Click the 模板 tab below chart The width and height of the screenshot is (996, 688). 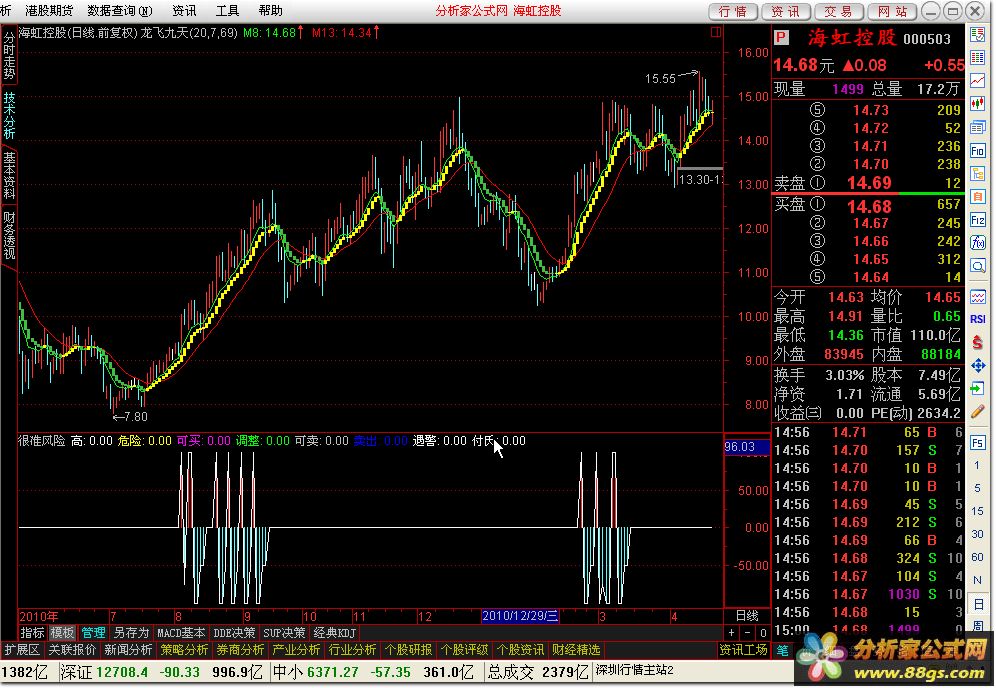(62, 633)
